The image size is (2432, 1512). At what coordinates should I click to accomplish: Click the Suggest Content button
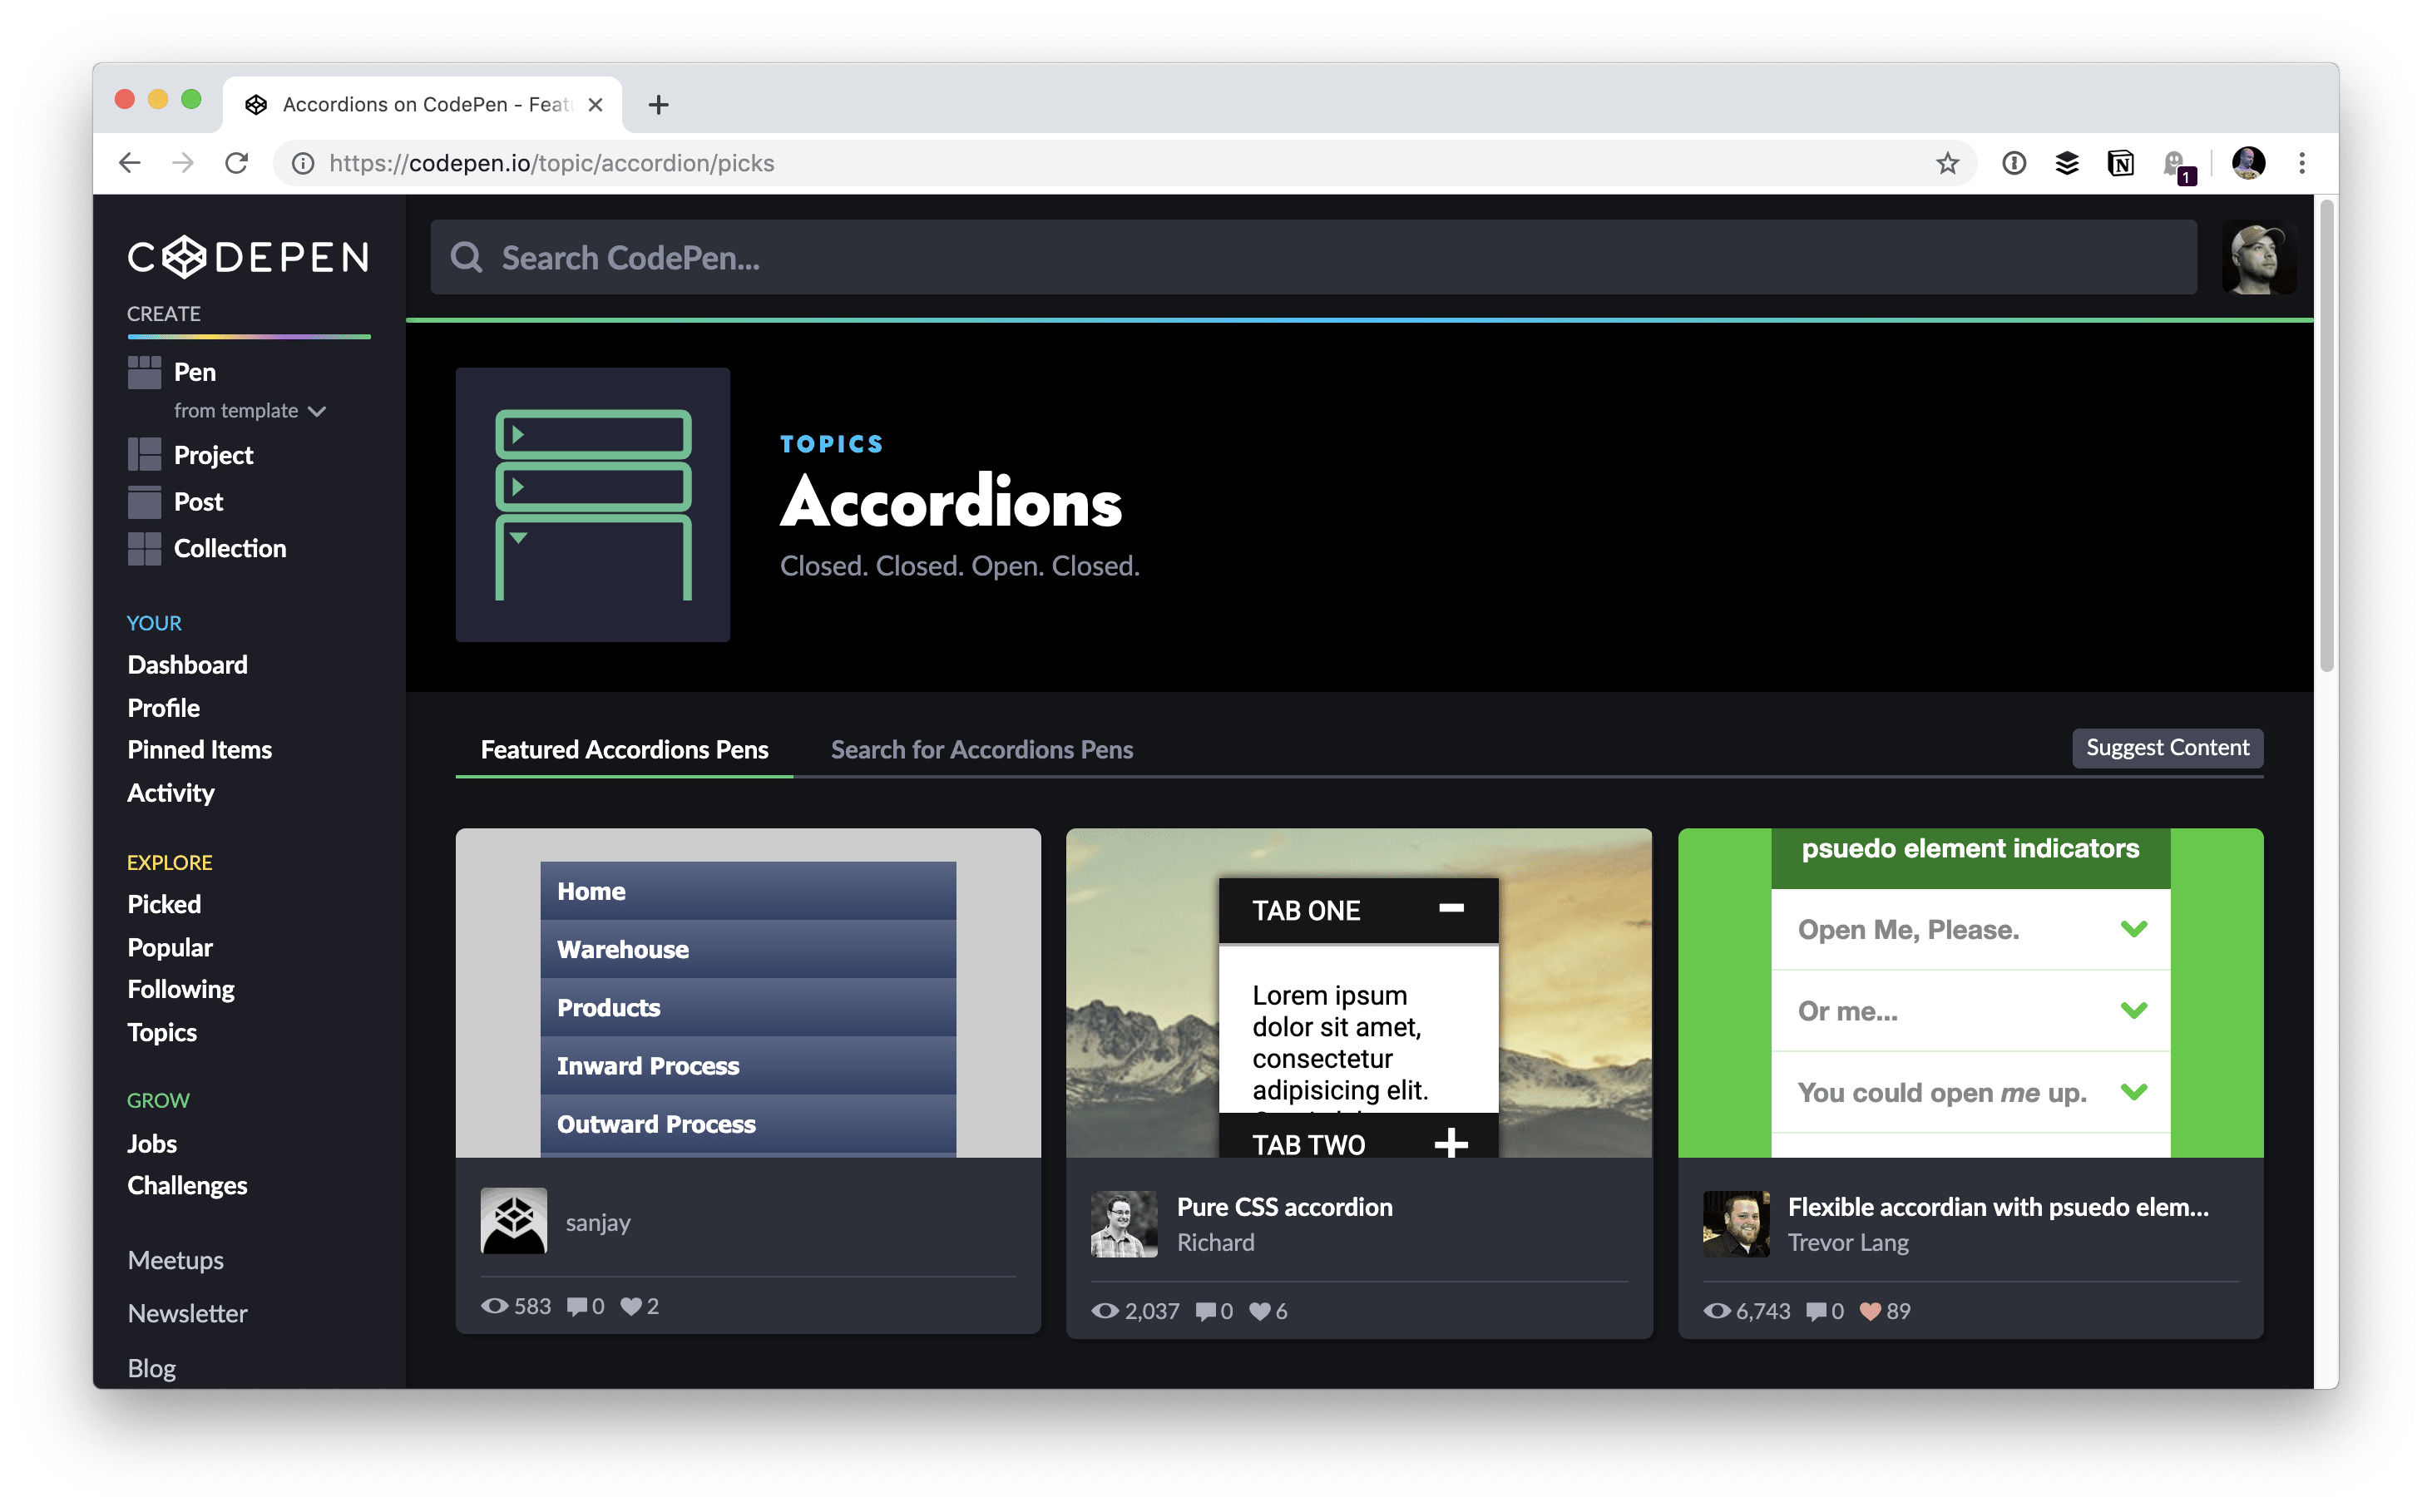pyautogui.click(x=2166, y=747)
